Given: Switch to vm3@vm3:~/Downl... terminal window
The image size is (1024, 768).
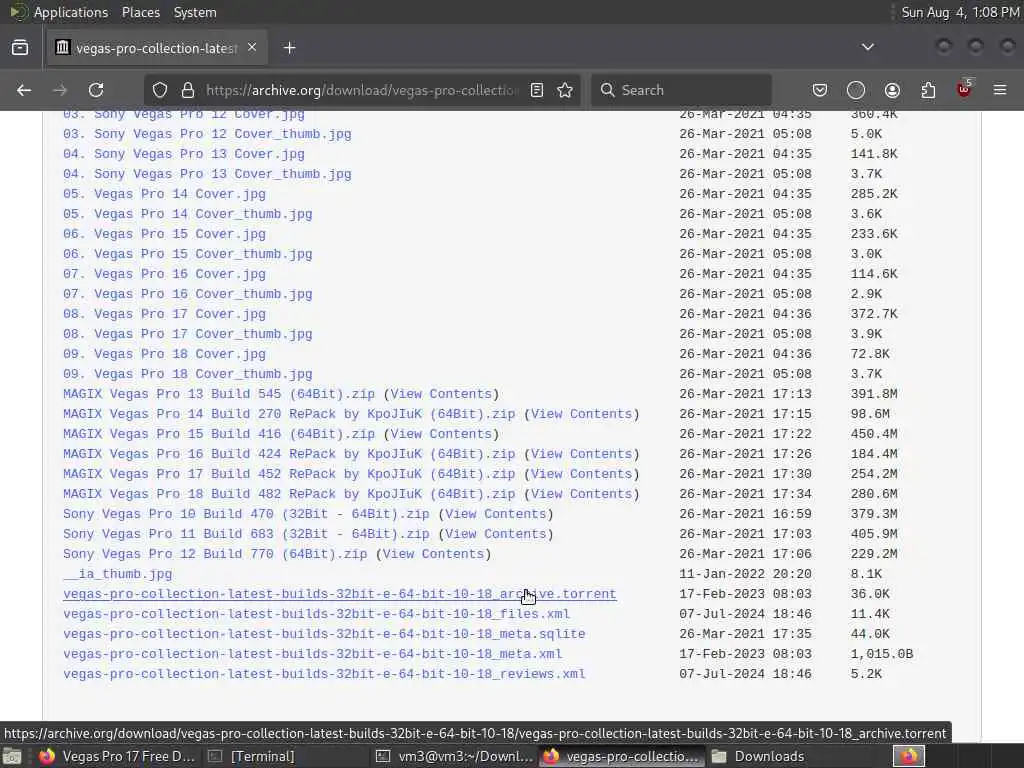Looking at the screenshot, I should (x=454, y=756).
